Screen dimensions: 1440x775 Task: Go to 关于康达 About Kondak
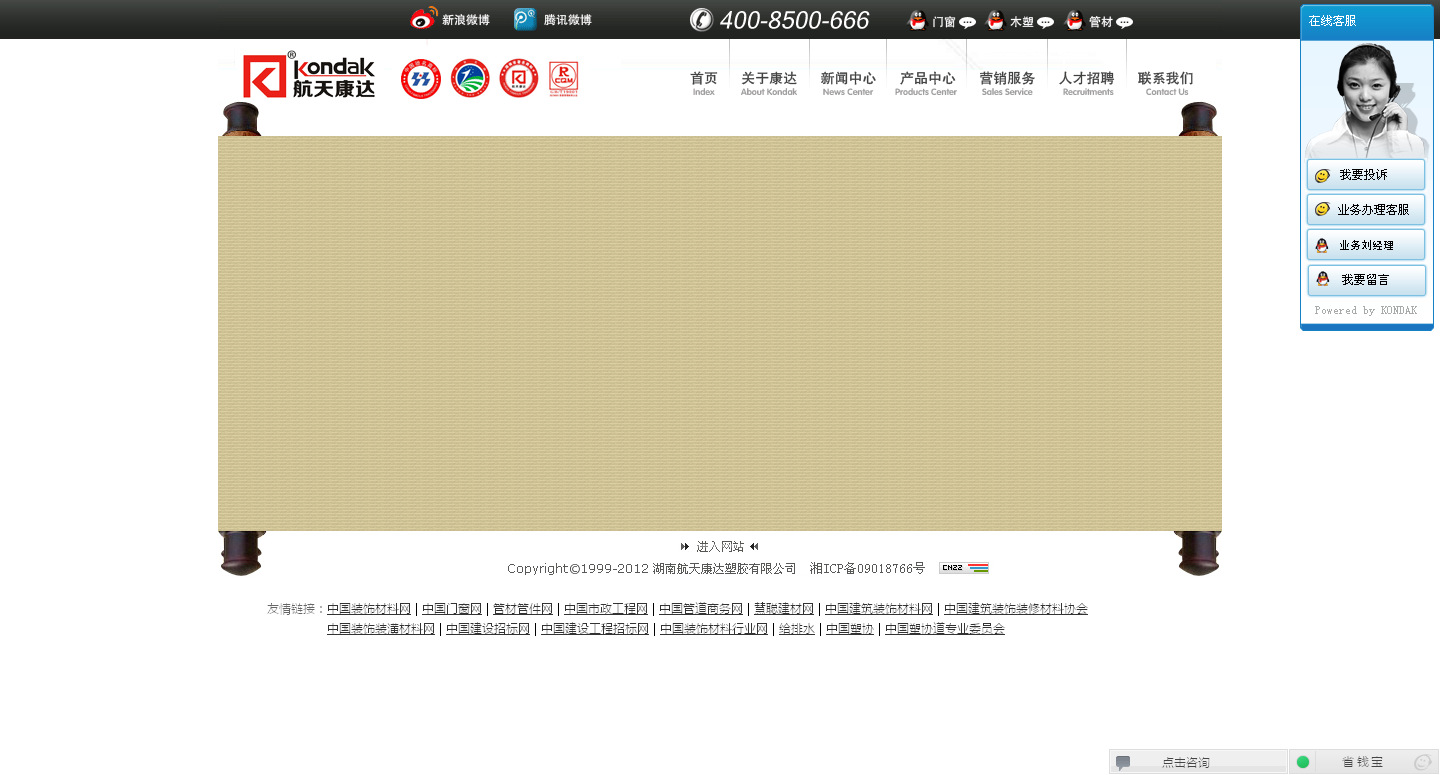tap(769, 83)
